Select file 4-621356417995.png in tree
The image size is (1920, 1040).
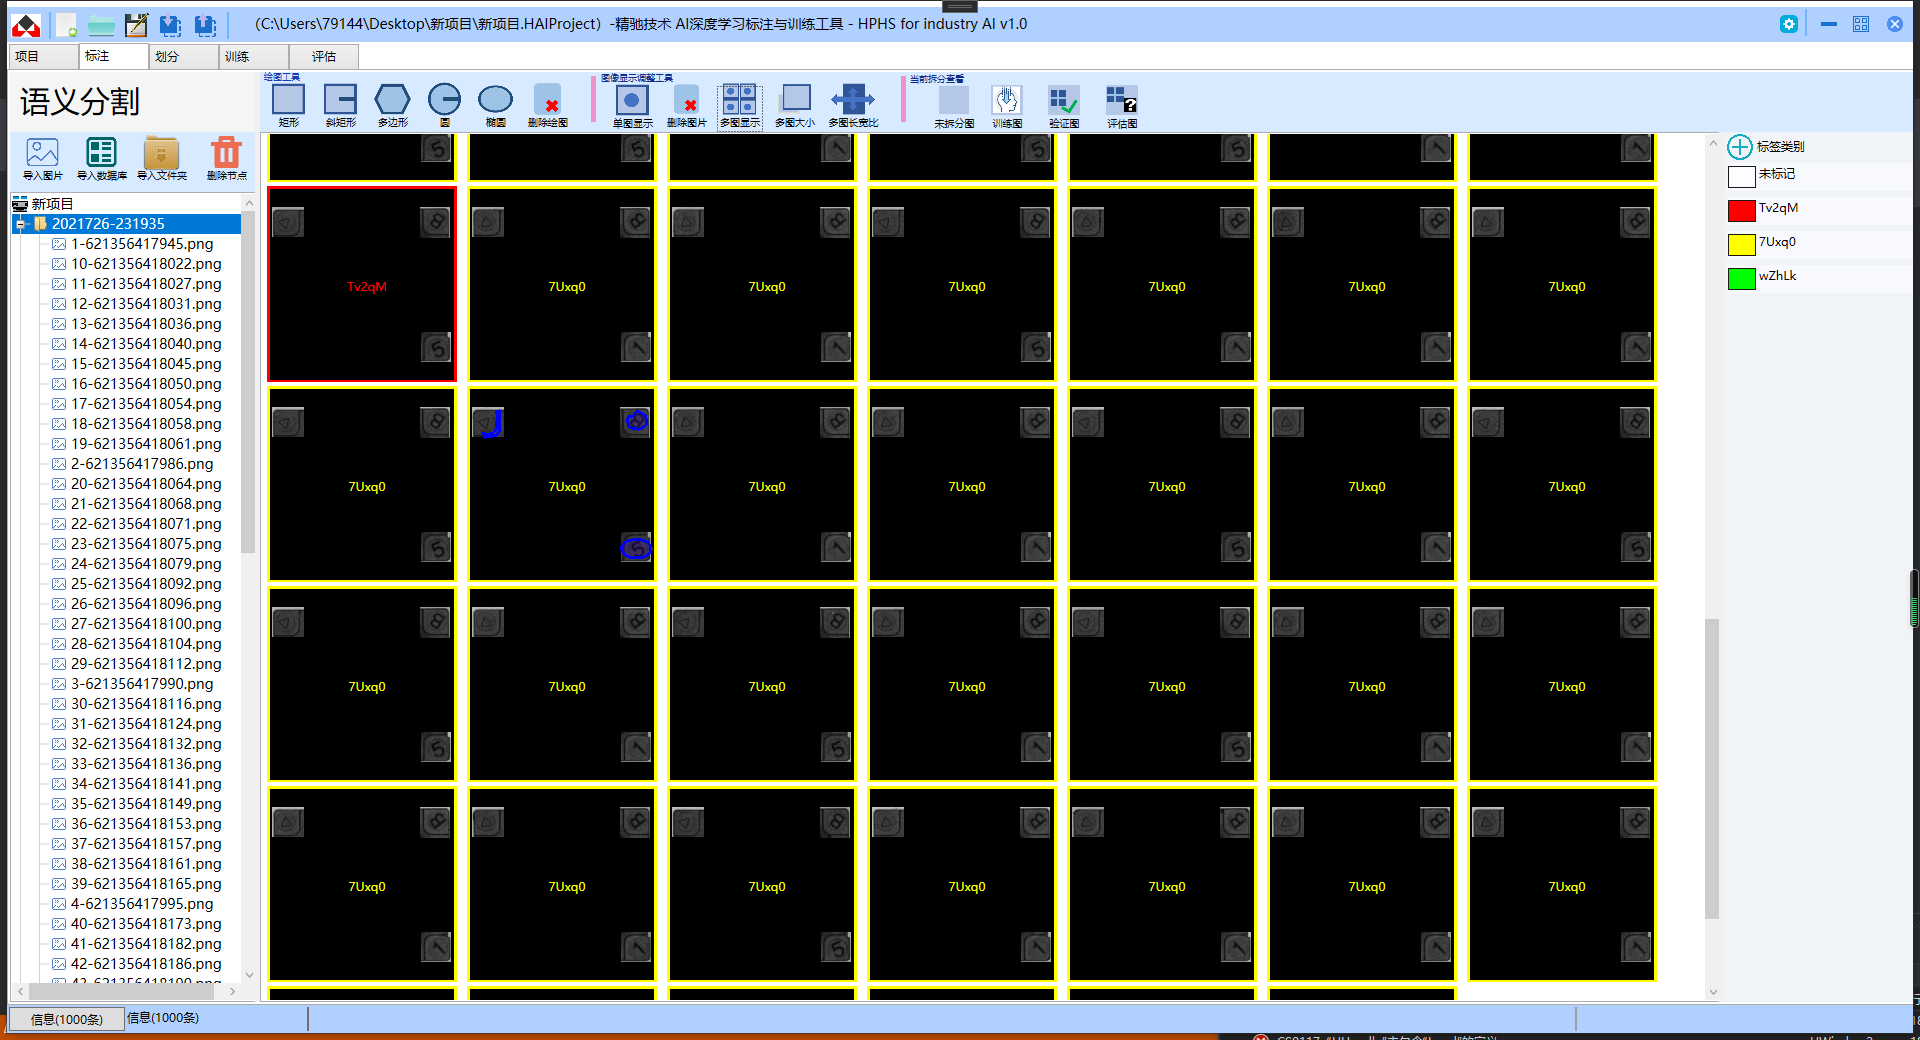pyautogui.click(x=142, y=904)
